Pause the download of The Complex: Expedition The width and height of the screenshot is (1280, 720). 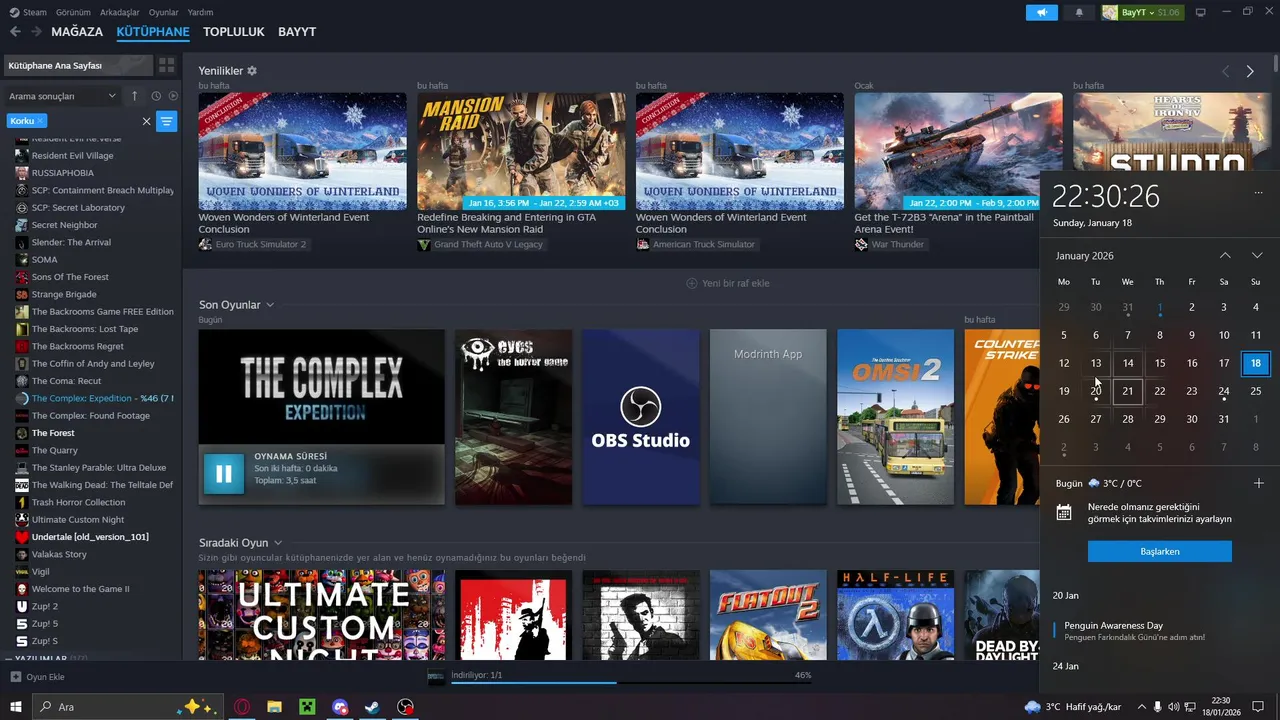224,473
